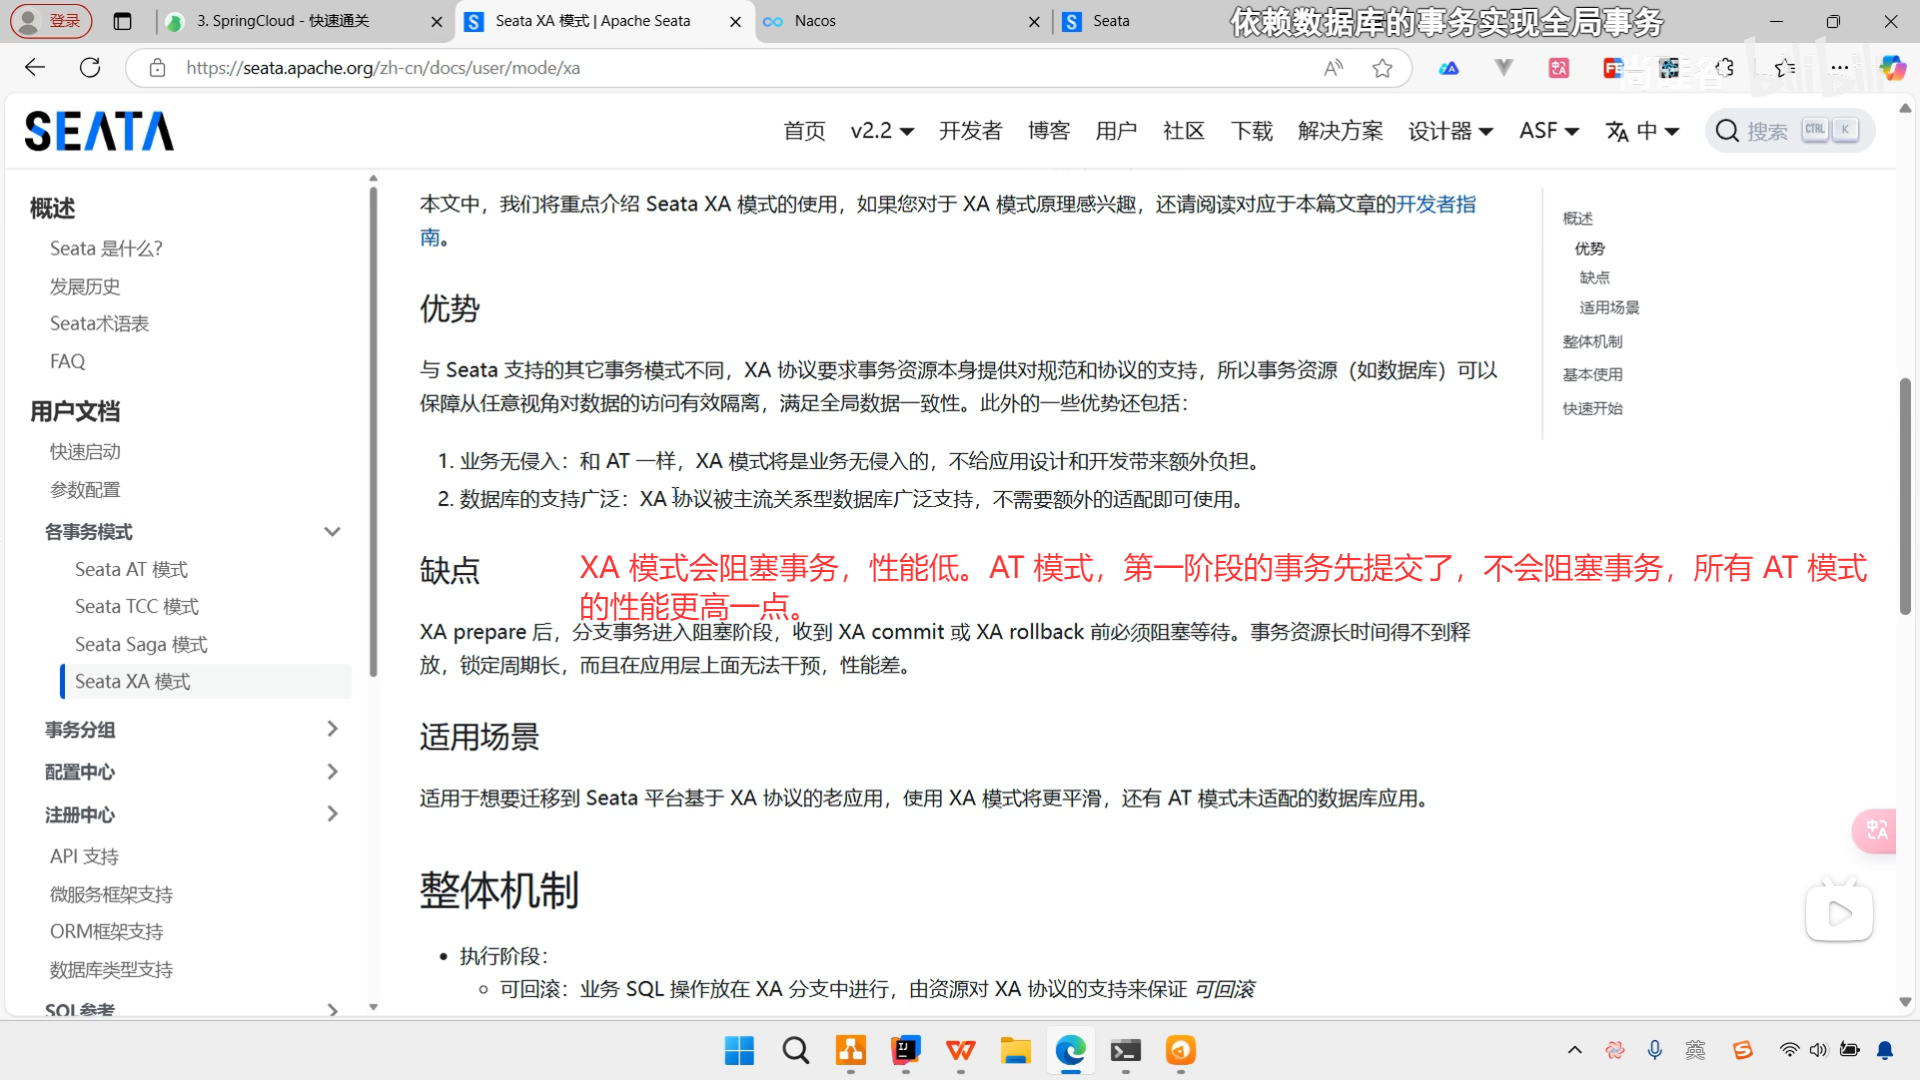Screen dimensions: 1920x1080
Task: Click the floating video play button
Action: (1838, 913)
